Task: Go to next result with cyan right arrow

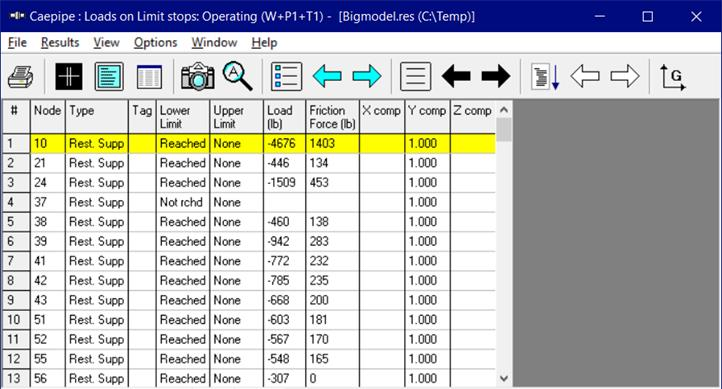Action: [367, 76]
